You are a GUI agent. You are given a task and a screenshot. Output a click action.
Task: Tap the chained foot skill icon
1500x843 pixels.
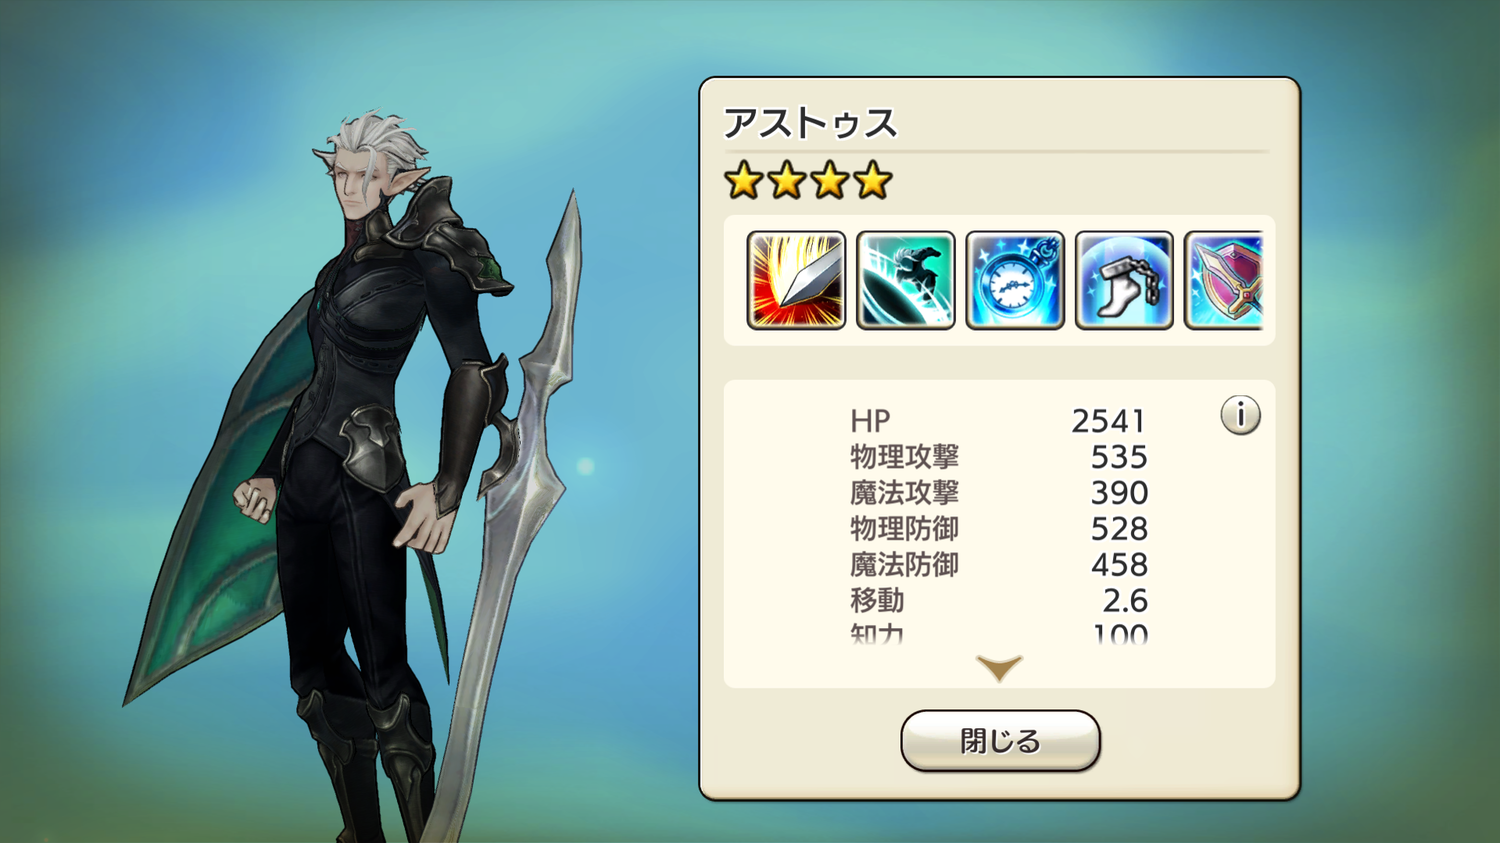coord(1124,280)
